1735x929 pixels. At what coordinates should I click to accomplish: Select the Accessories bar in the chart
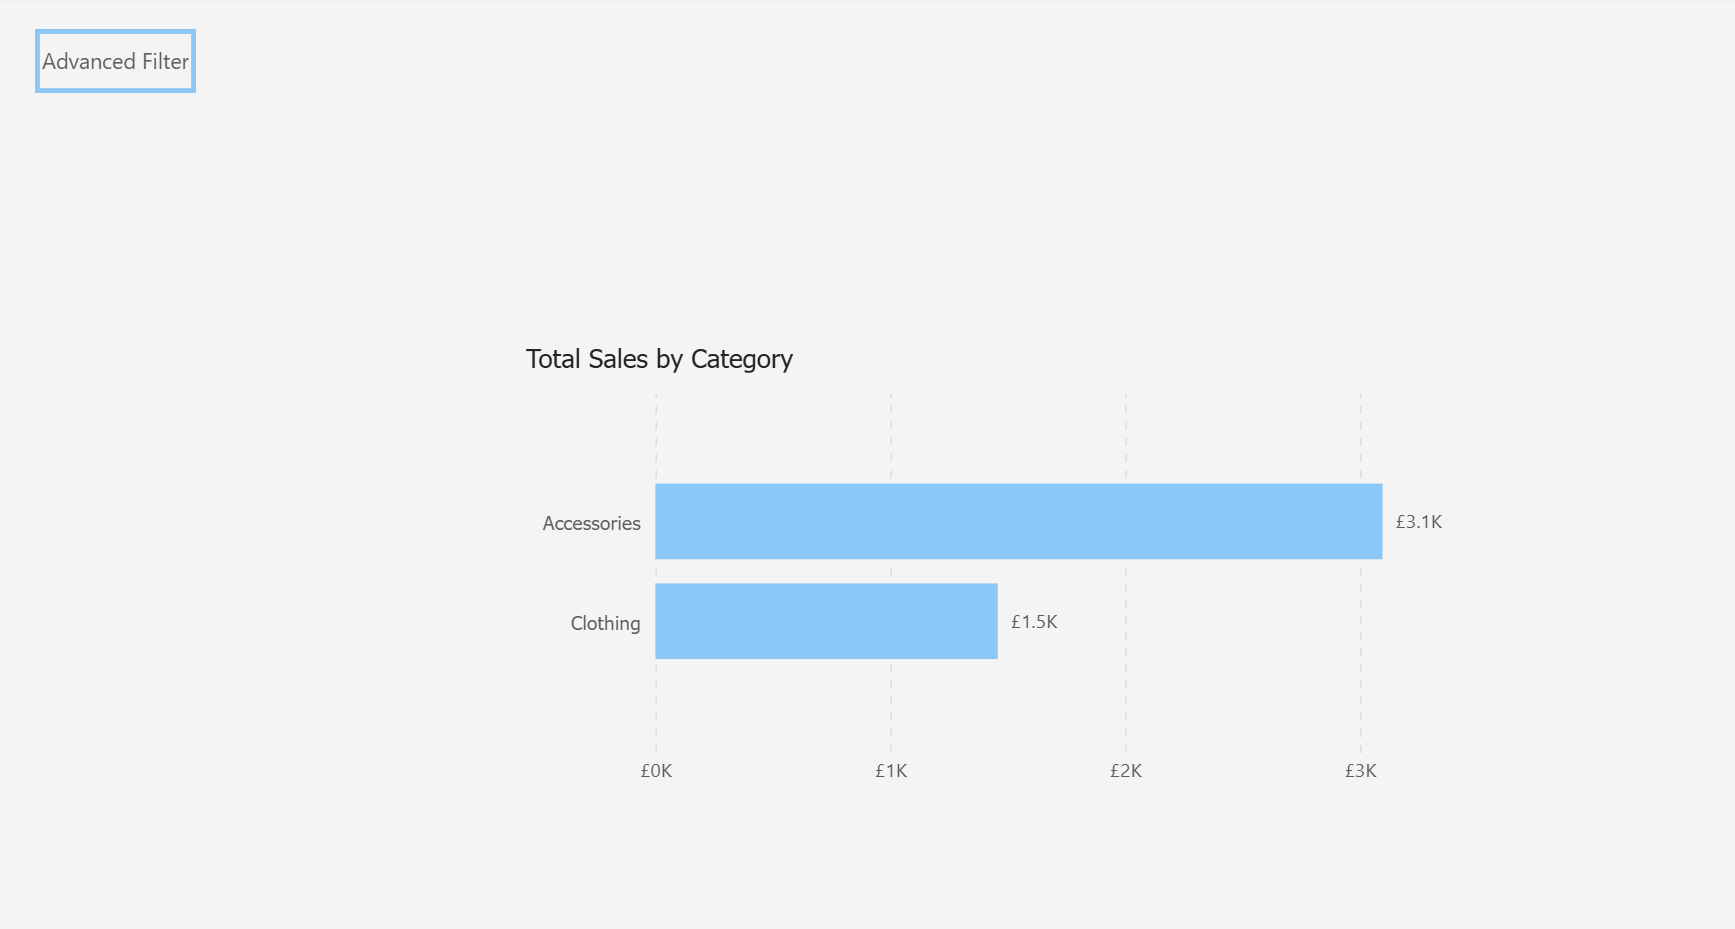(x=1018, y=521)
